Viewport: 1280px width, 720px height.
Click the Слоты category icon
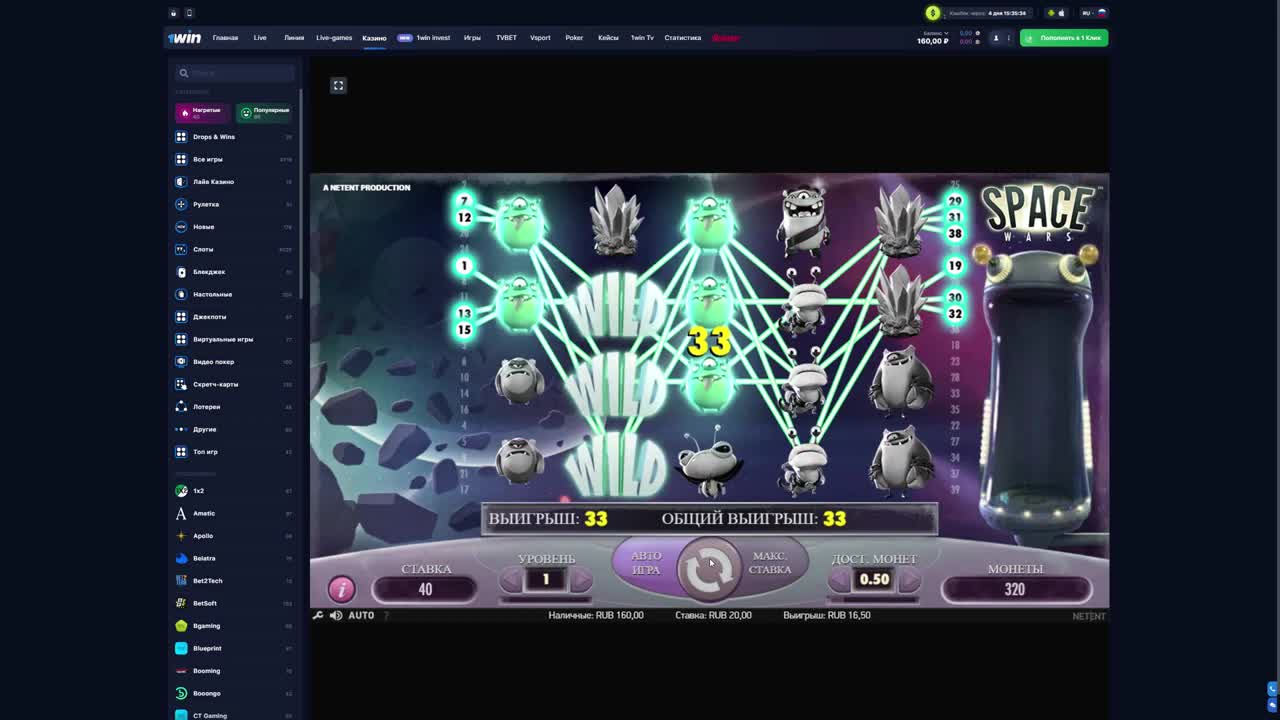coord(181,249)
